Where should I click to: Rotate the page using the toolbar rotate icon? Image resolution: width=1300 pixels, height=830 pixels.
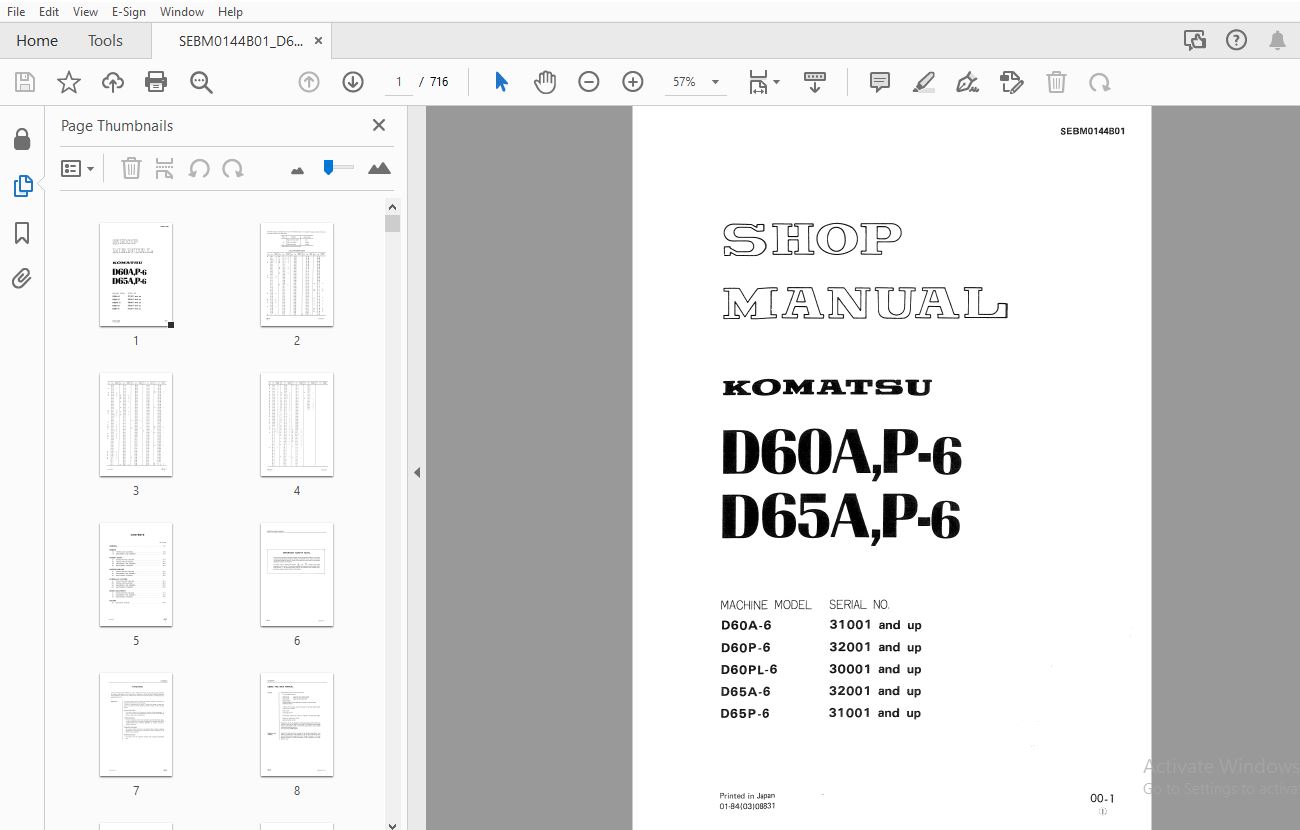(x=1100, y=82)
